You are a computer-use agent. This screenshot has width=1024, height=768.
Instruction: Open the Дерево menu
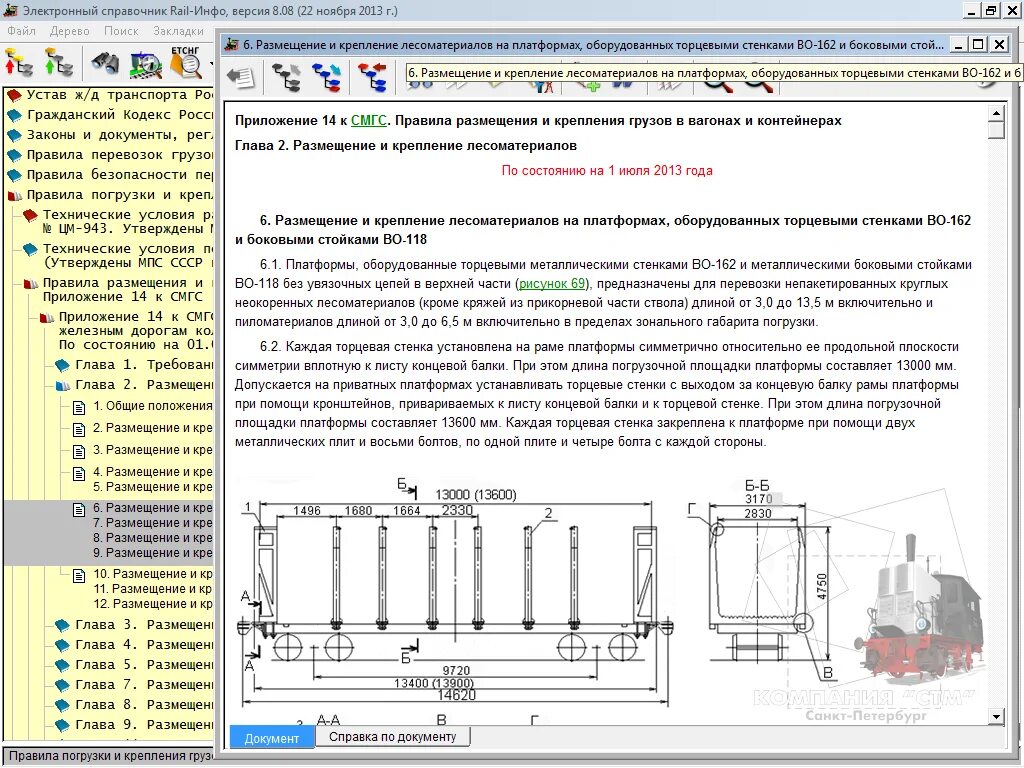click(x=69, y=31)
